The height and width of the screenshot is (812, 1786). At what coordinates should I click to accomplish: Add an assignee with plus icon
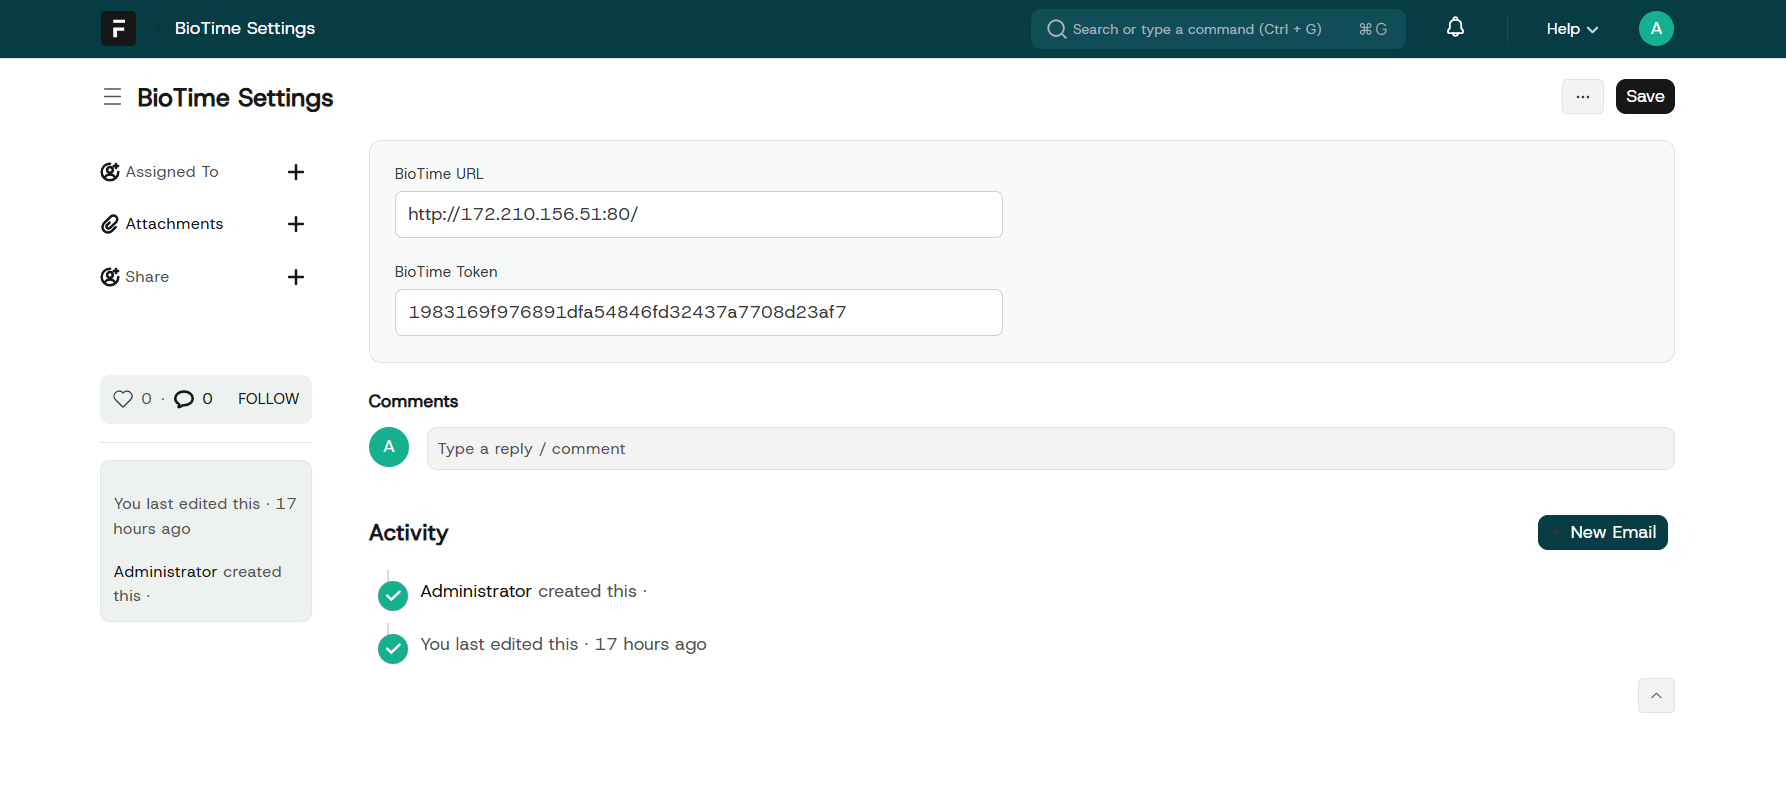click(295, 172)
